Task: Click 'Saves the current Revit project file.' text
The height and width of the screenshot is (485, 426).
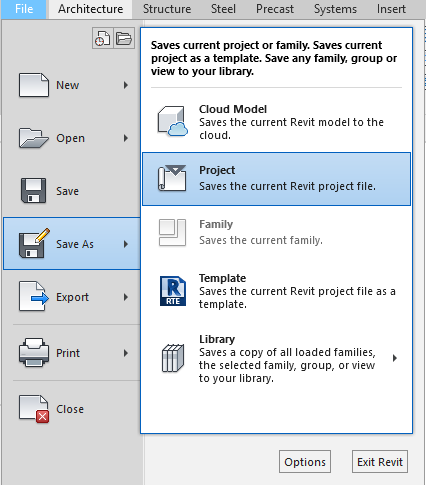Action: pyautogui.click(x=287, y=186)
